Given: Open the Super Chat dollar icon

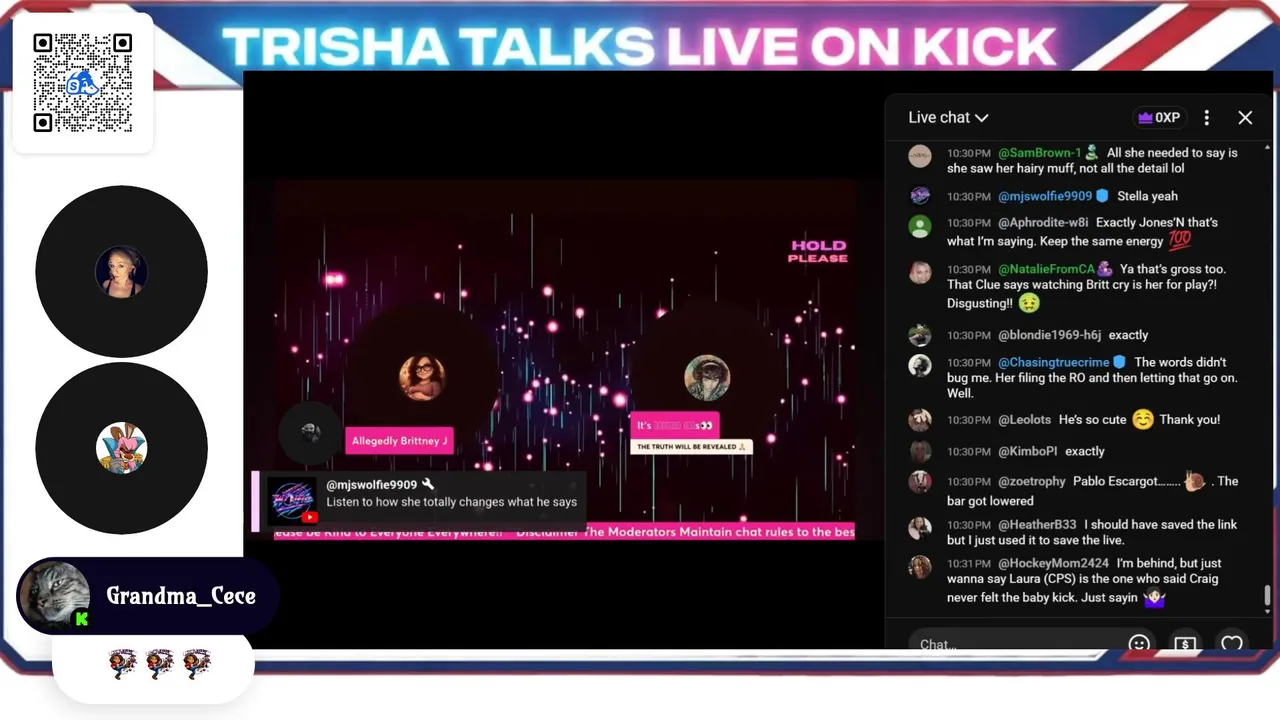Looking at the screenshot, I should (1185, 643).
